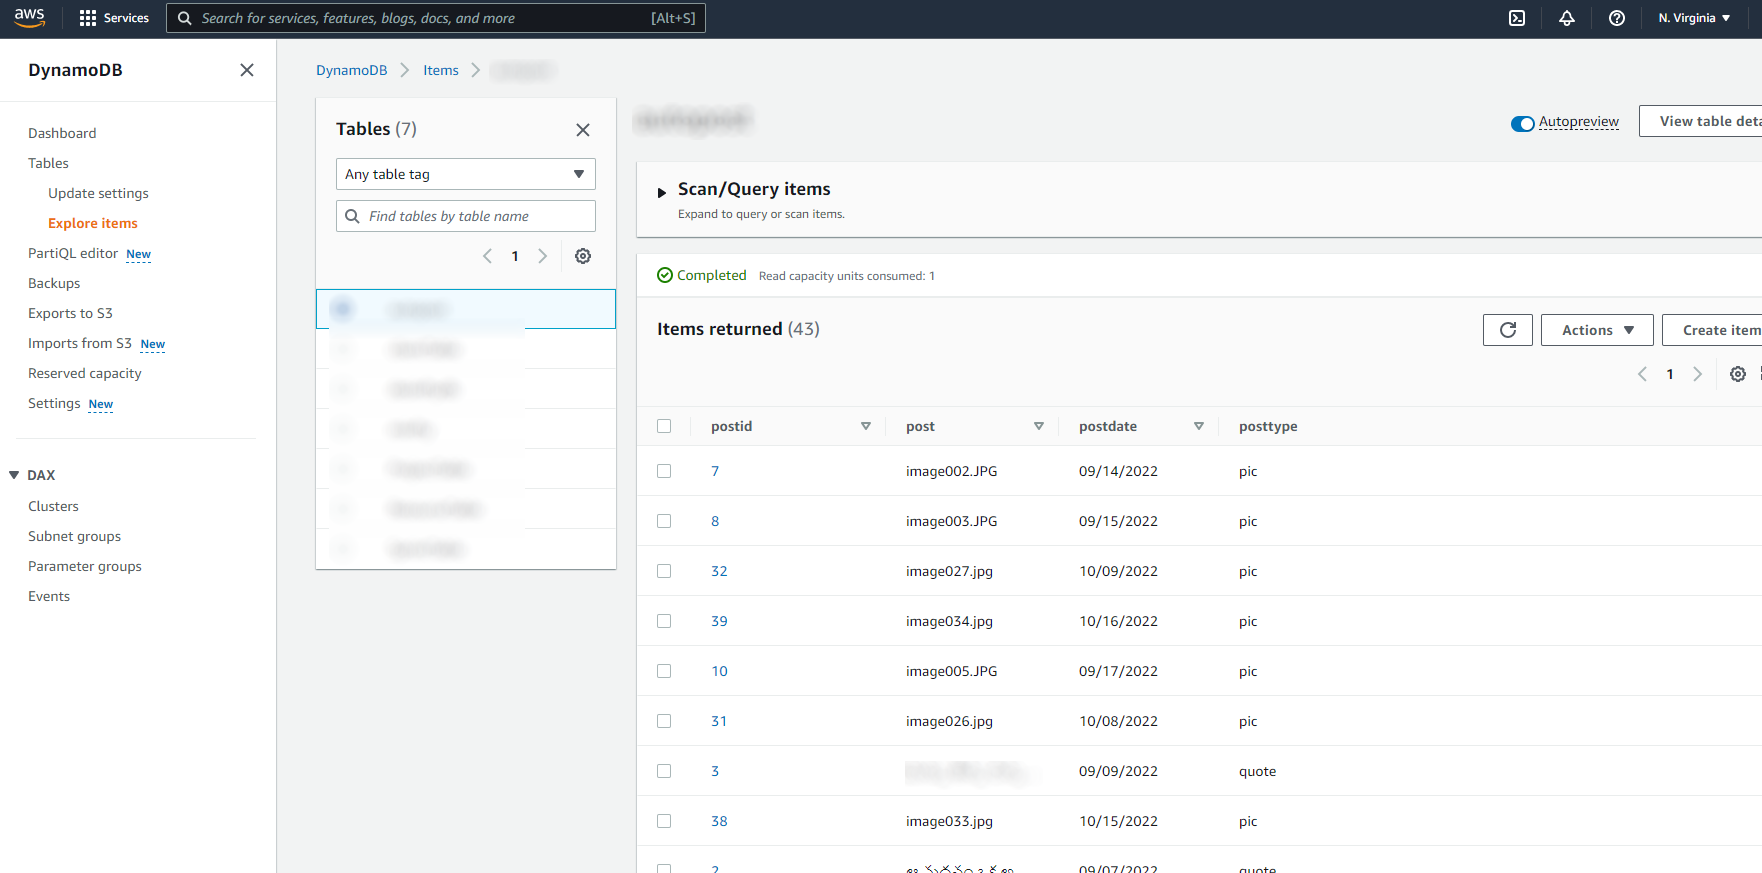Image resolution: width=1762 pixels, height=873 pixels.
Task: Expand the Scan/Query items section
Action: [x=661, y=192]
